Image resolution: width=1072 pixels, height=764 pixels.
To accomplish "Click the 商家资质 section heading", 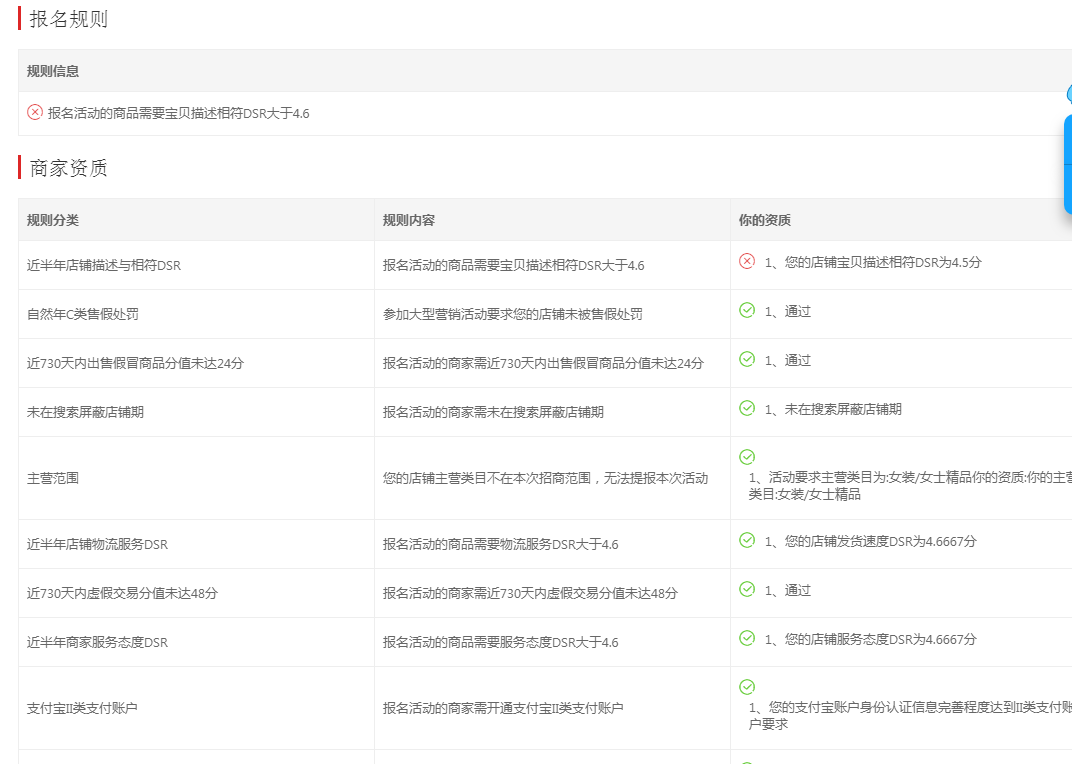I will [69, 168].
